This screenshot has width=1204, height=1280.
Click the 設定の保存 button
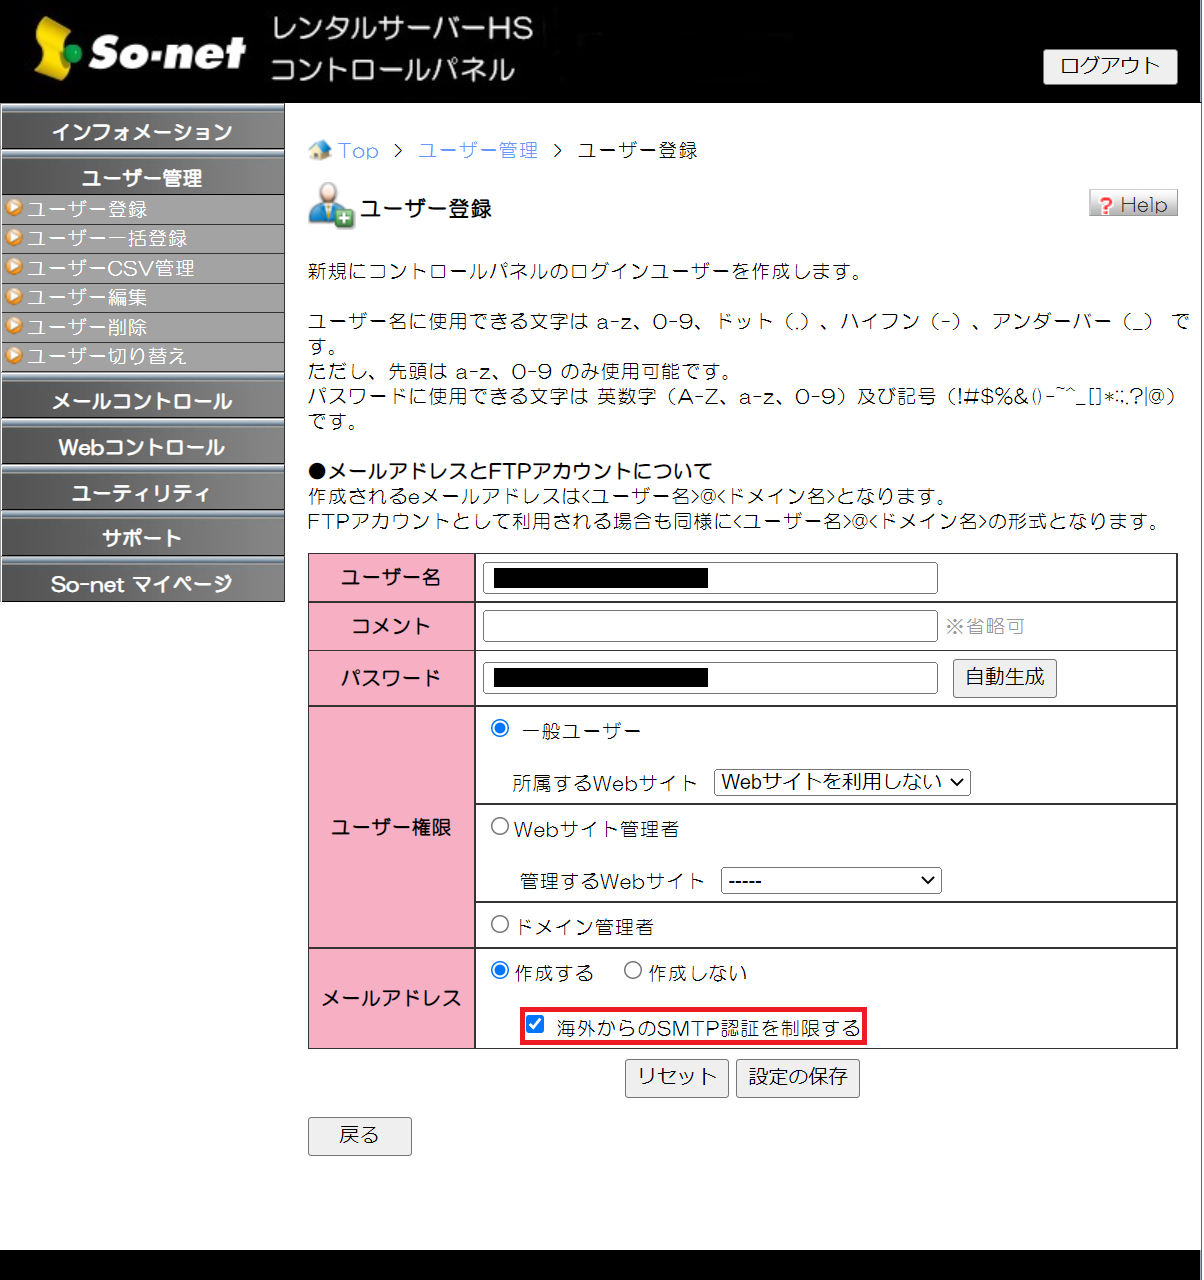[797, 1077]
